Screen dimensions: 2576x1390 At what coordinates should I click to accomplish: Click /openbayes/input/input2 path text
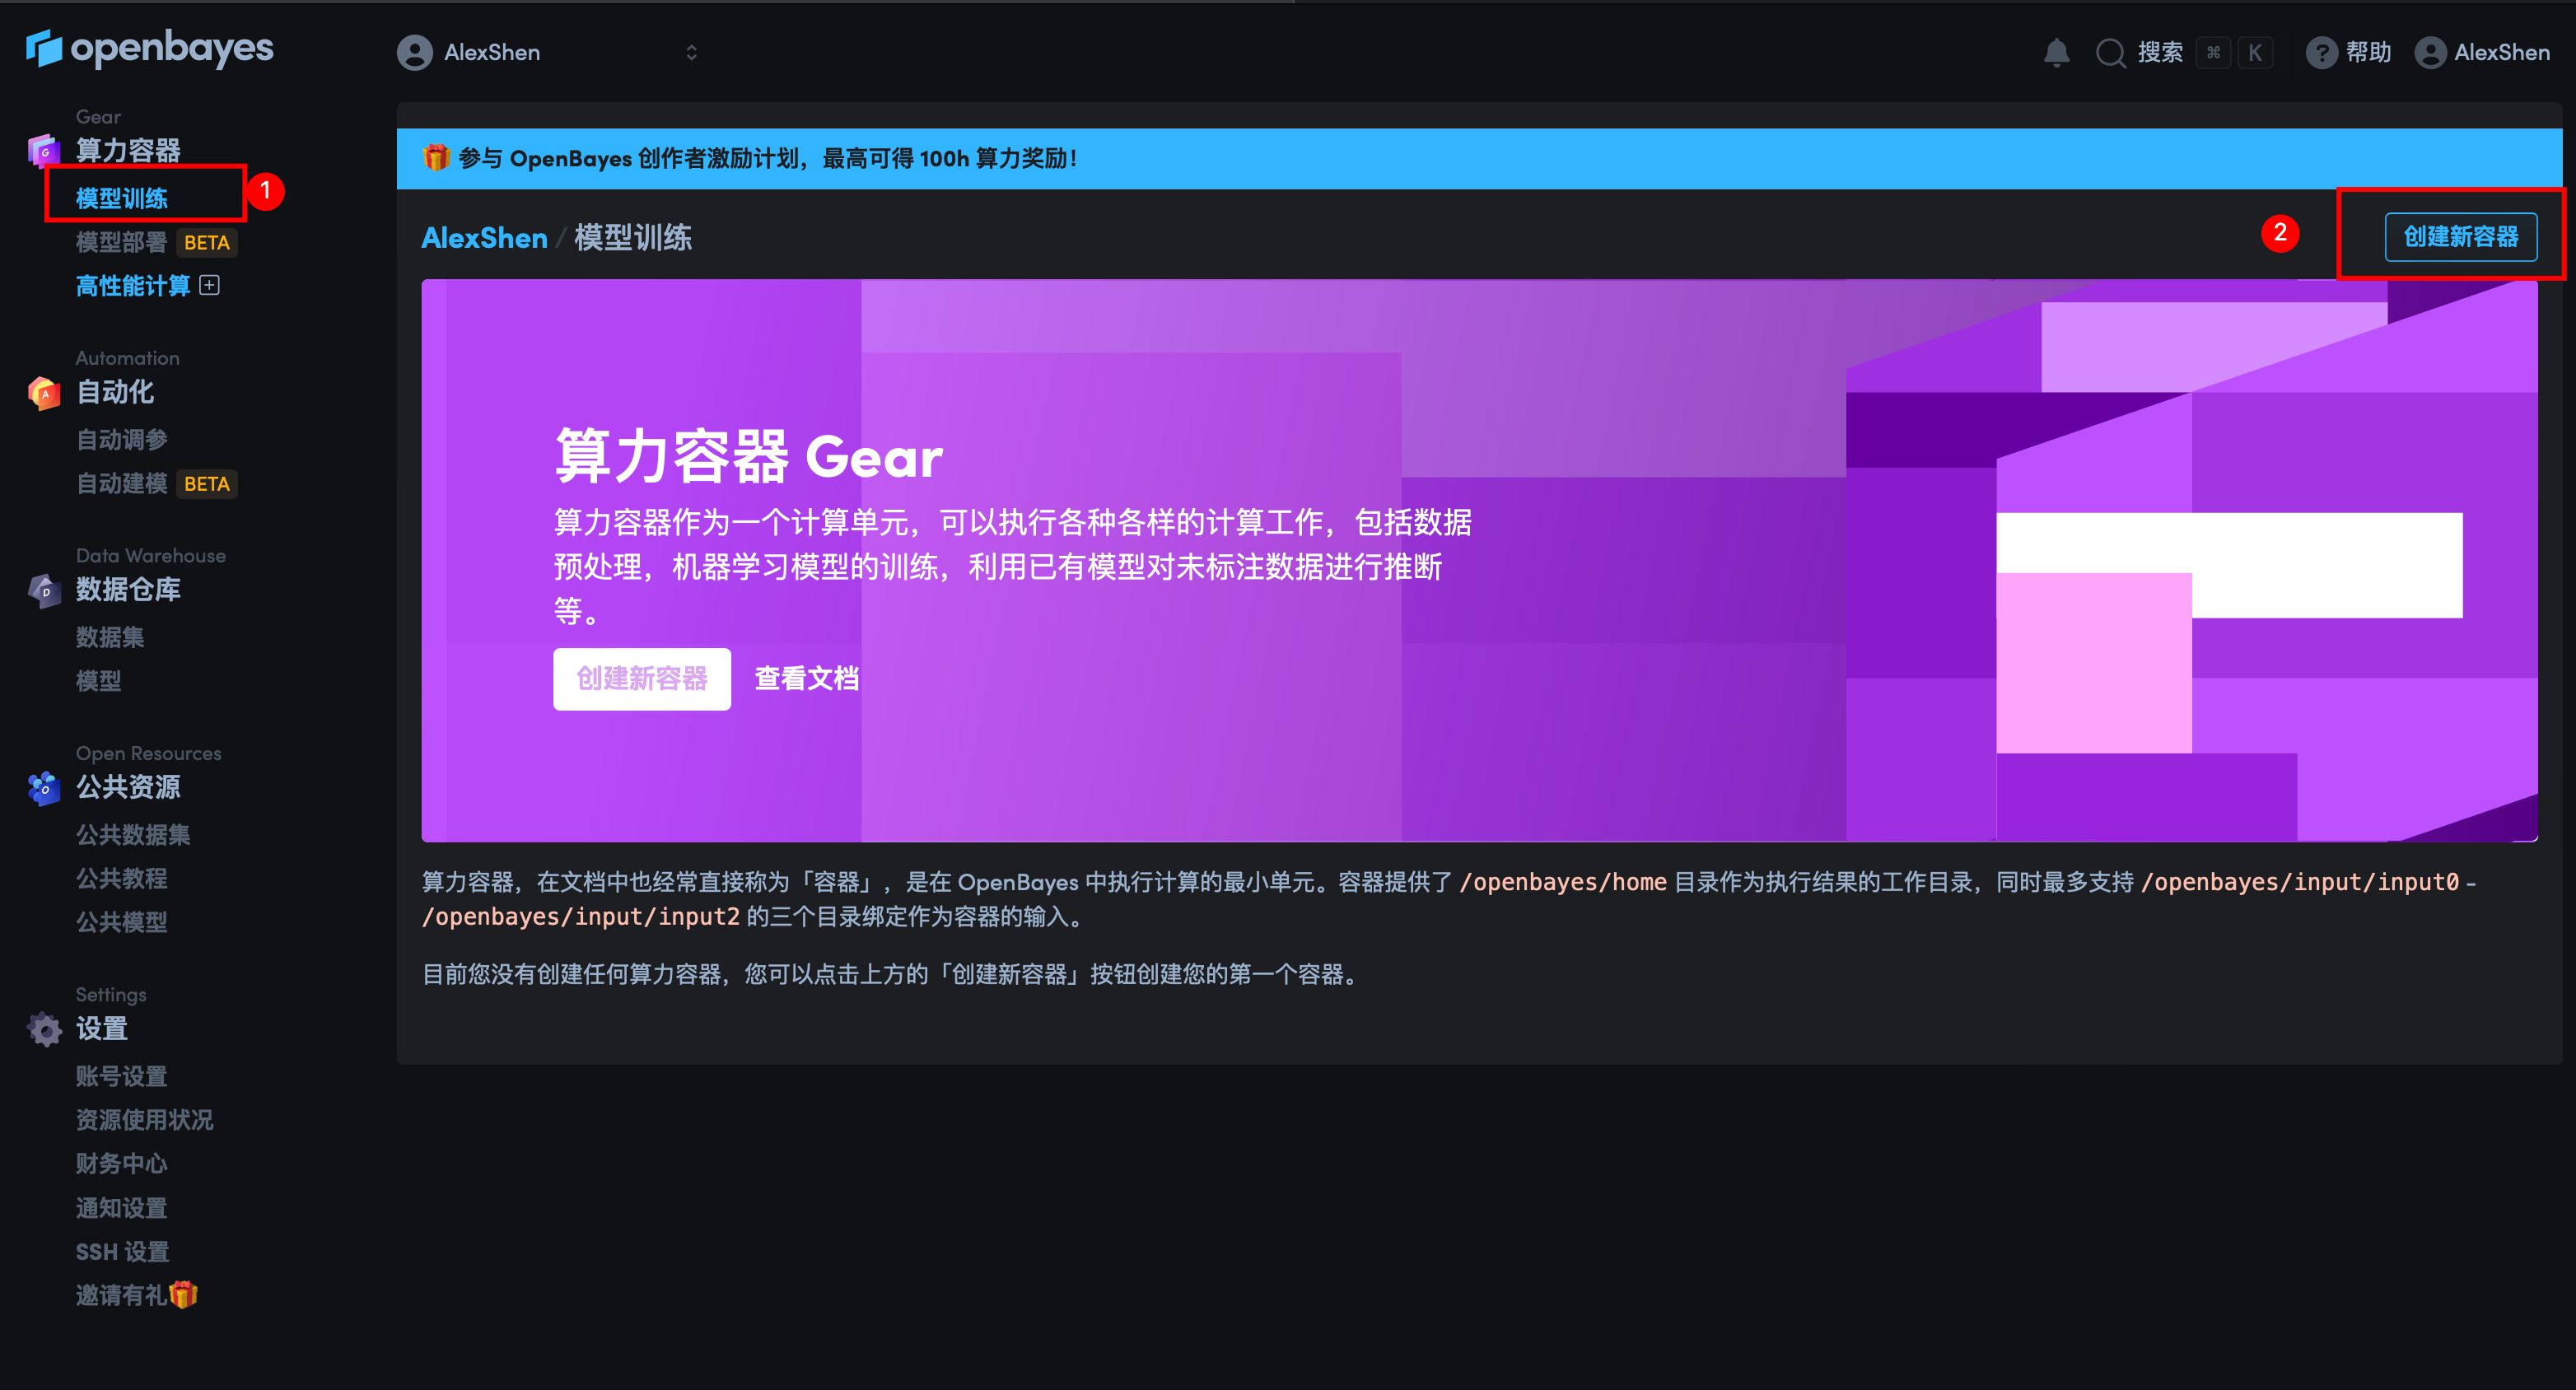pos(581,917)
